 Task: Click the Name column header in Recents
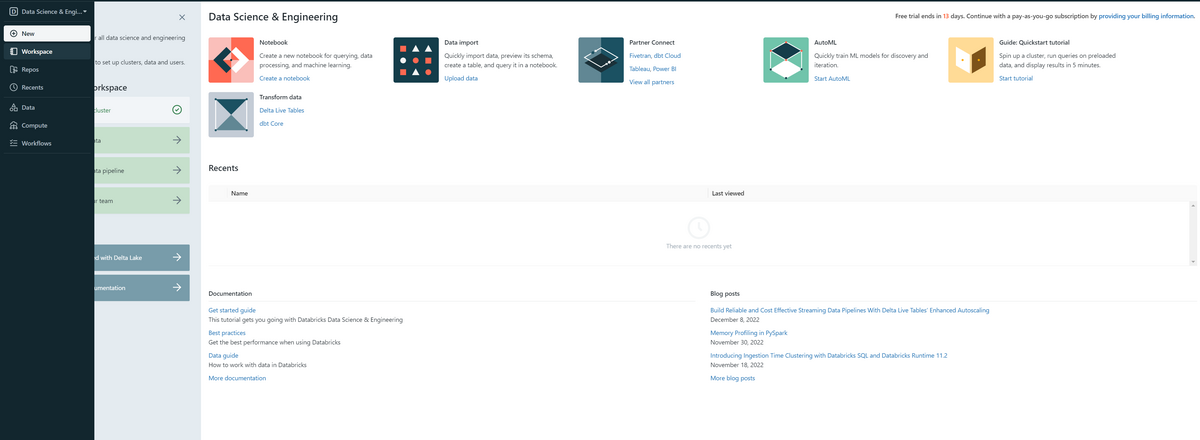point(239,193)
